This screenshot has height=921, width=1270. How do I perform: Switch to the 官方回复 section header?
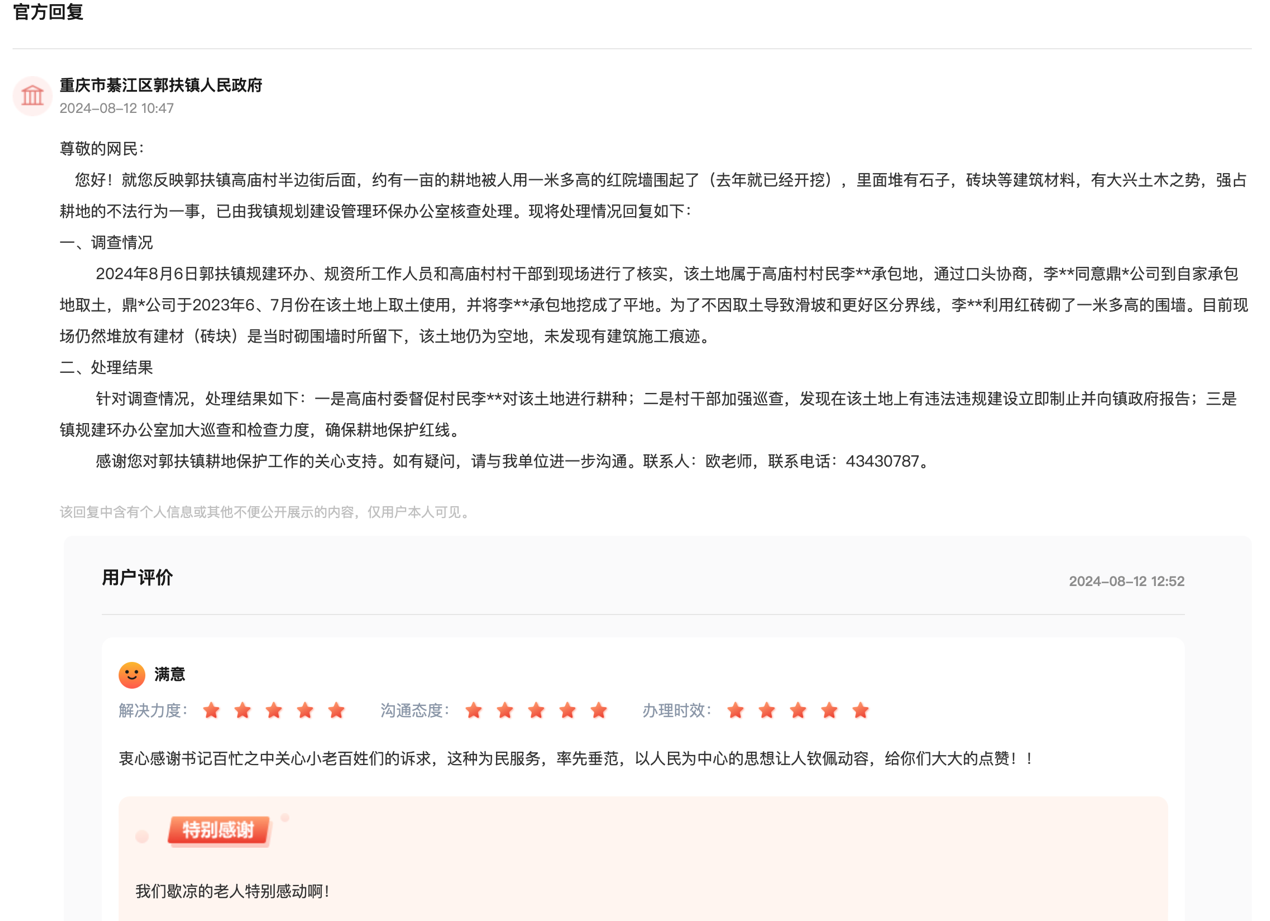(46, 13)
